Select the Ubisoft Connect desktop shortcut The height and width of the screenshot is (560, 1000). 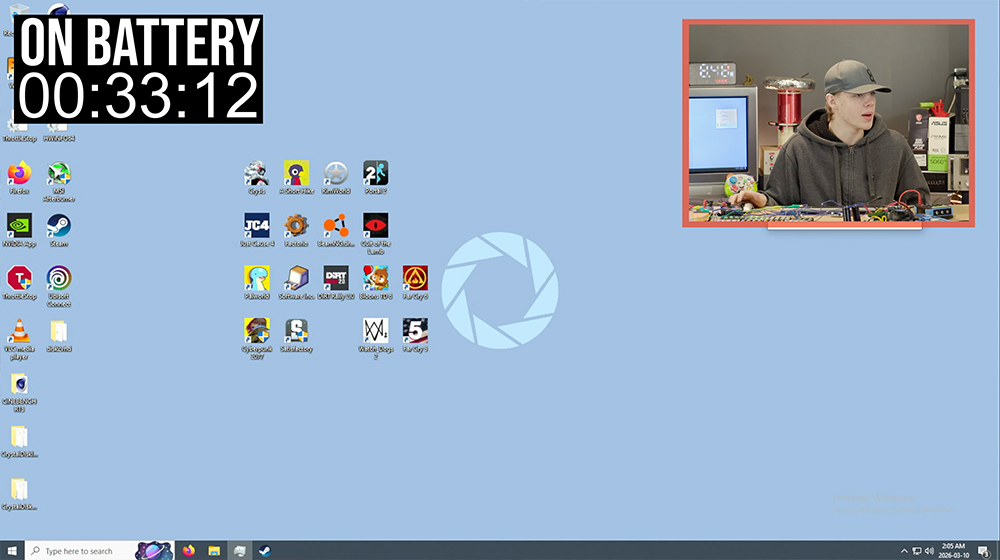(x=59, y=278)
